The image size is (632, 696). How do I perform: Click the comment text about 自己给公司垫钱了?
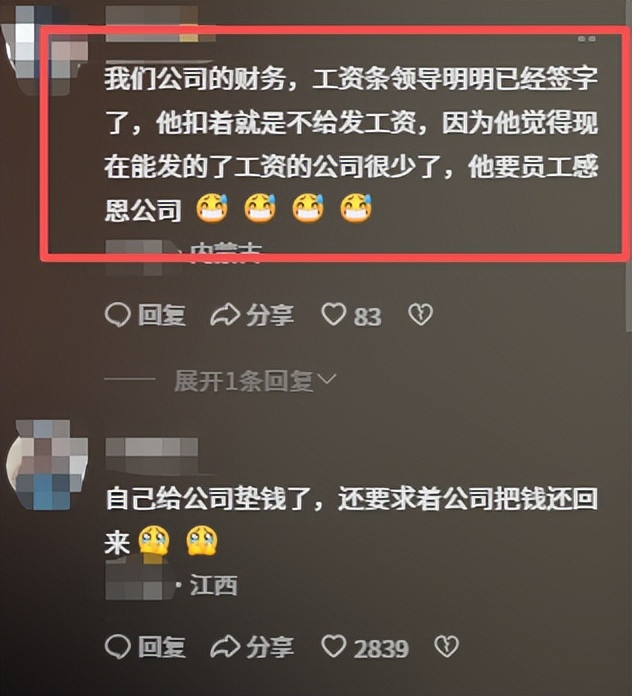coord(351,520)
